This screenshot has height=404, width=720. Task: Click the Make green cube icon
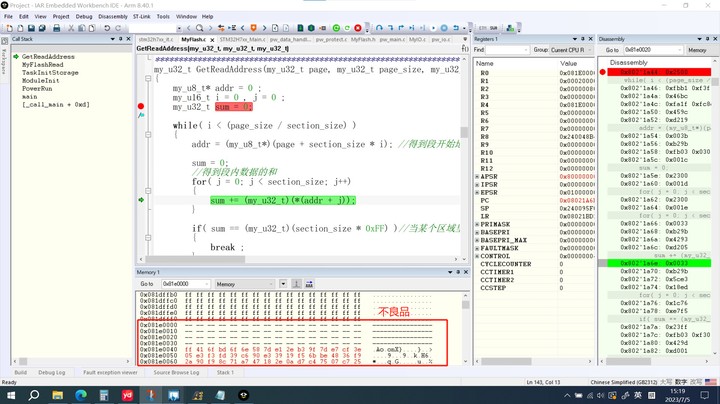tap(311, 28)
